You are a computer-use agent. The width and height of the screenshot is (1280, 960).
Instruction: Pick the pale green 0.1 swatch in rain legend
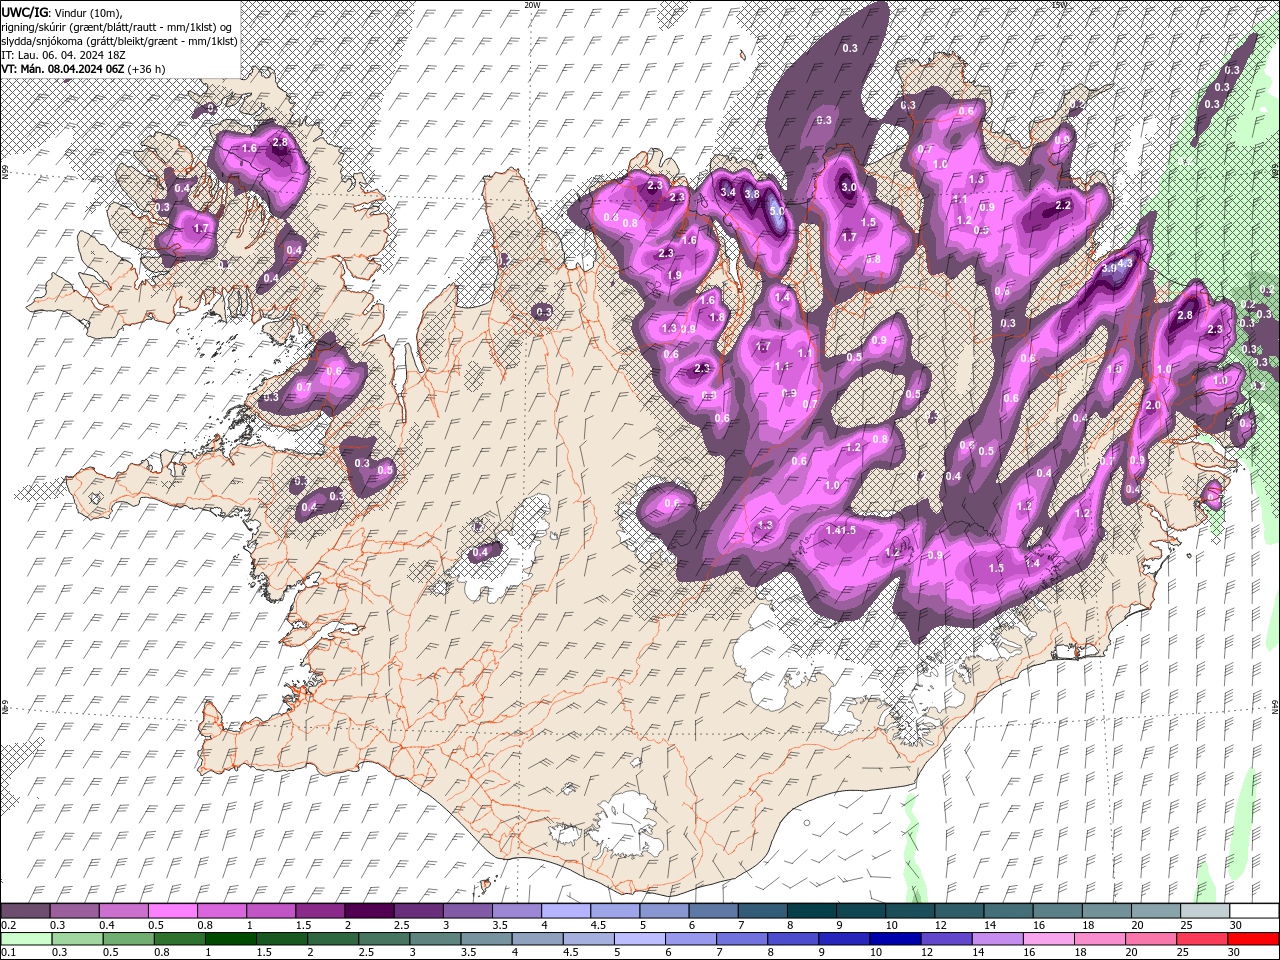click(25, 939)
